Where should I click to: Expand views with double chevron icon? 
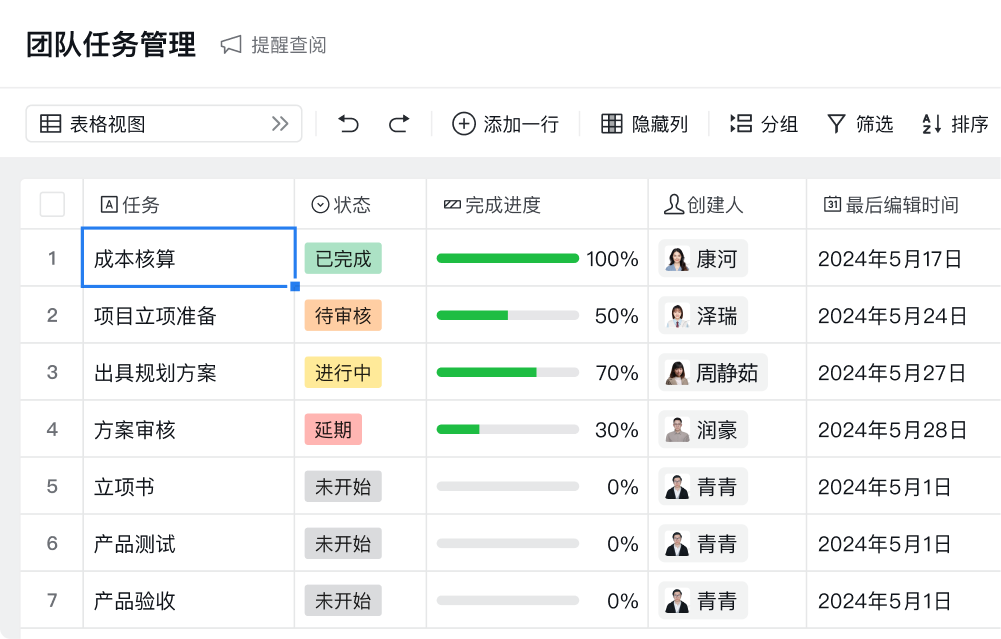click(x=280, y=123)
